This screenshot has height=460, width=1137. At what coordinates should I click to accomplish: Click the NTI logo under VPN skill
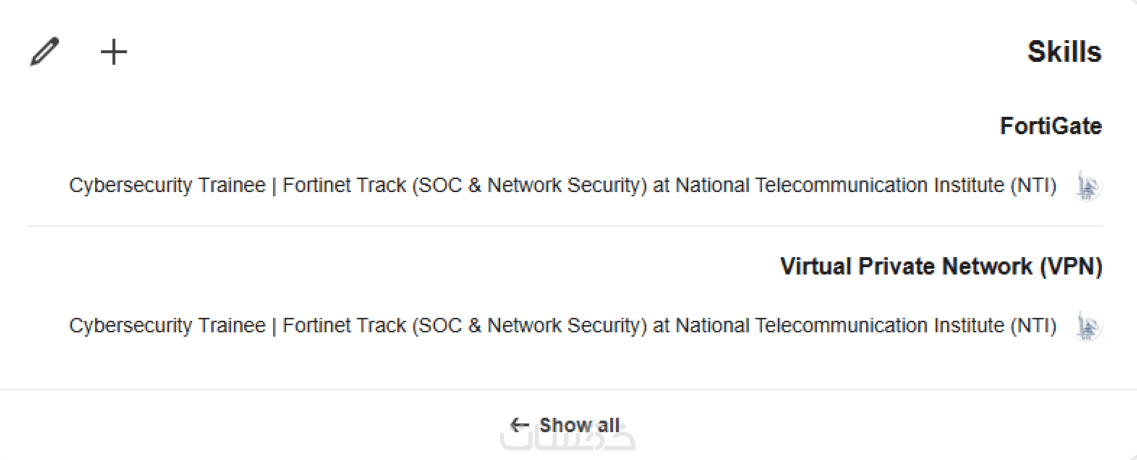click(1088, 326)
